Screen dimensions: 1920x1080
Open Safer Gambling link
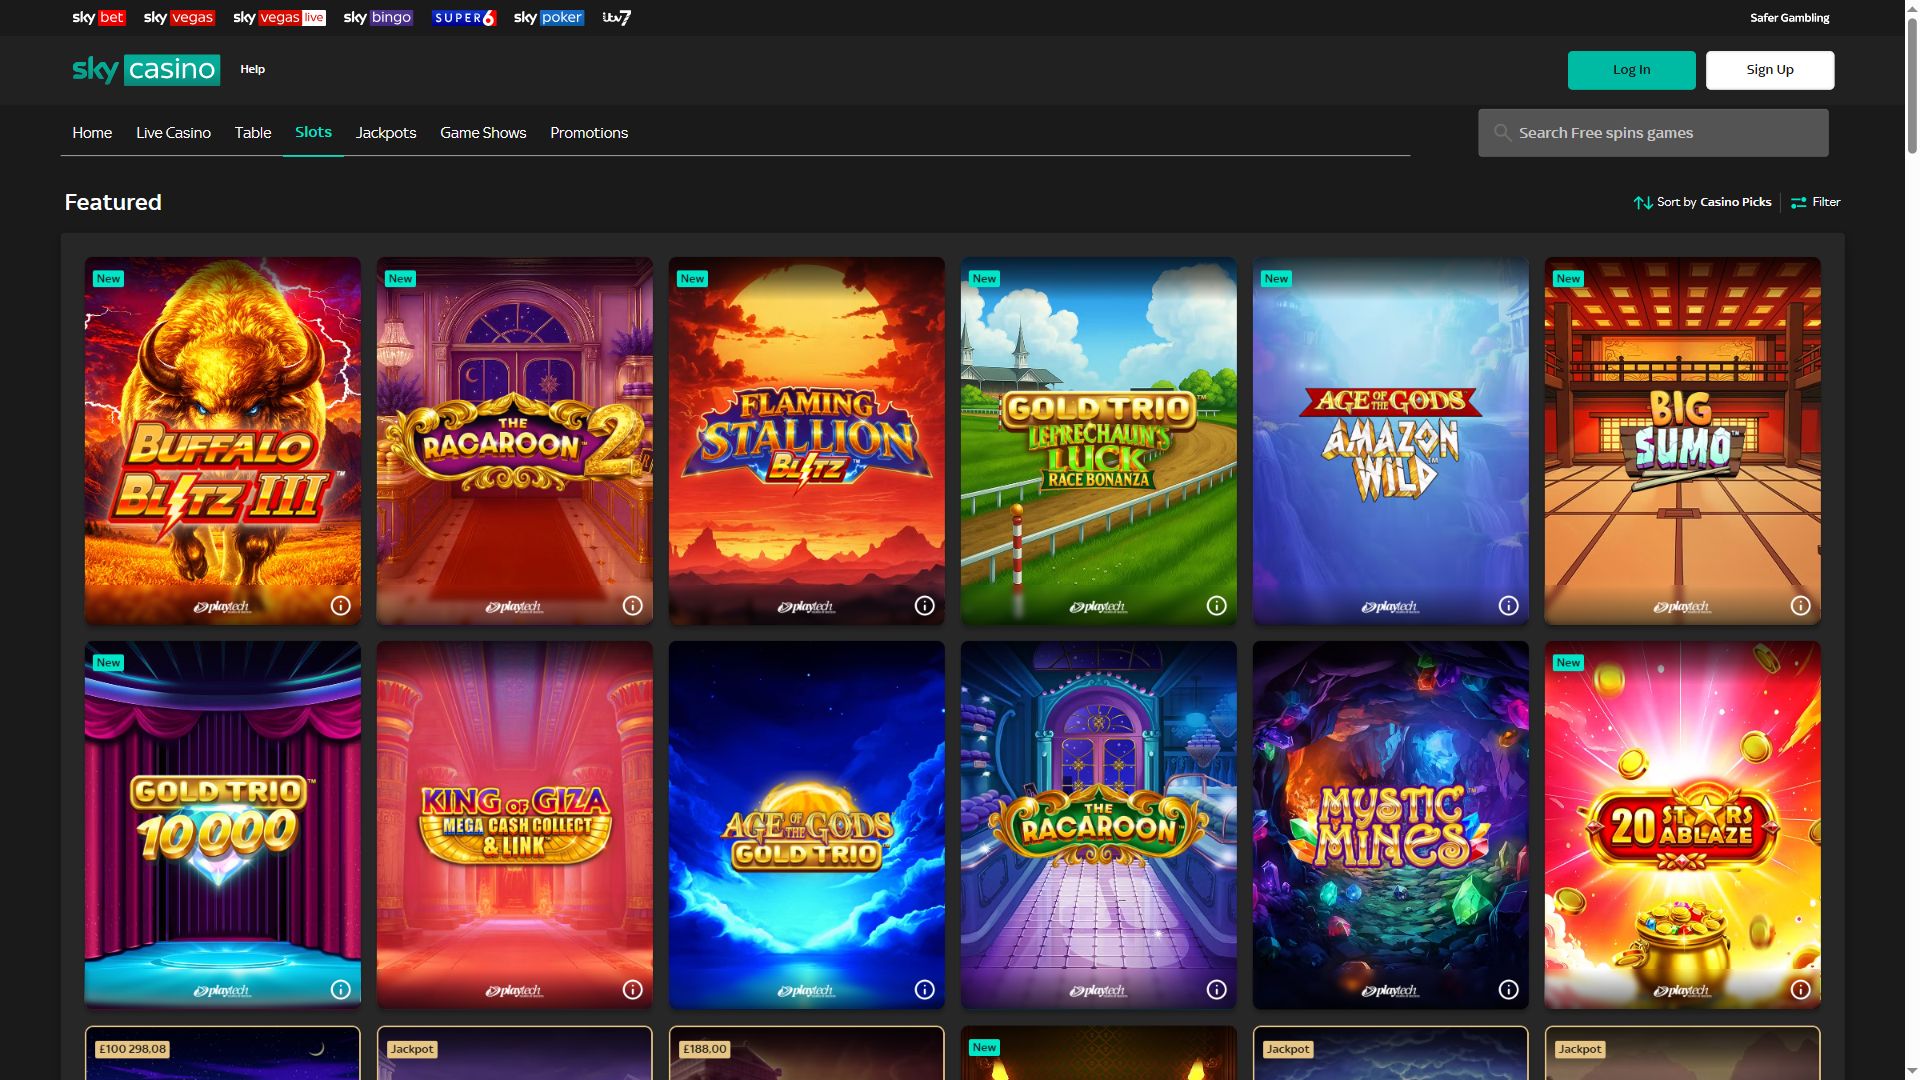pyautogui.click(x=1789, y=18)
